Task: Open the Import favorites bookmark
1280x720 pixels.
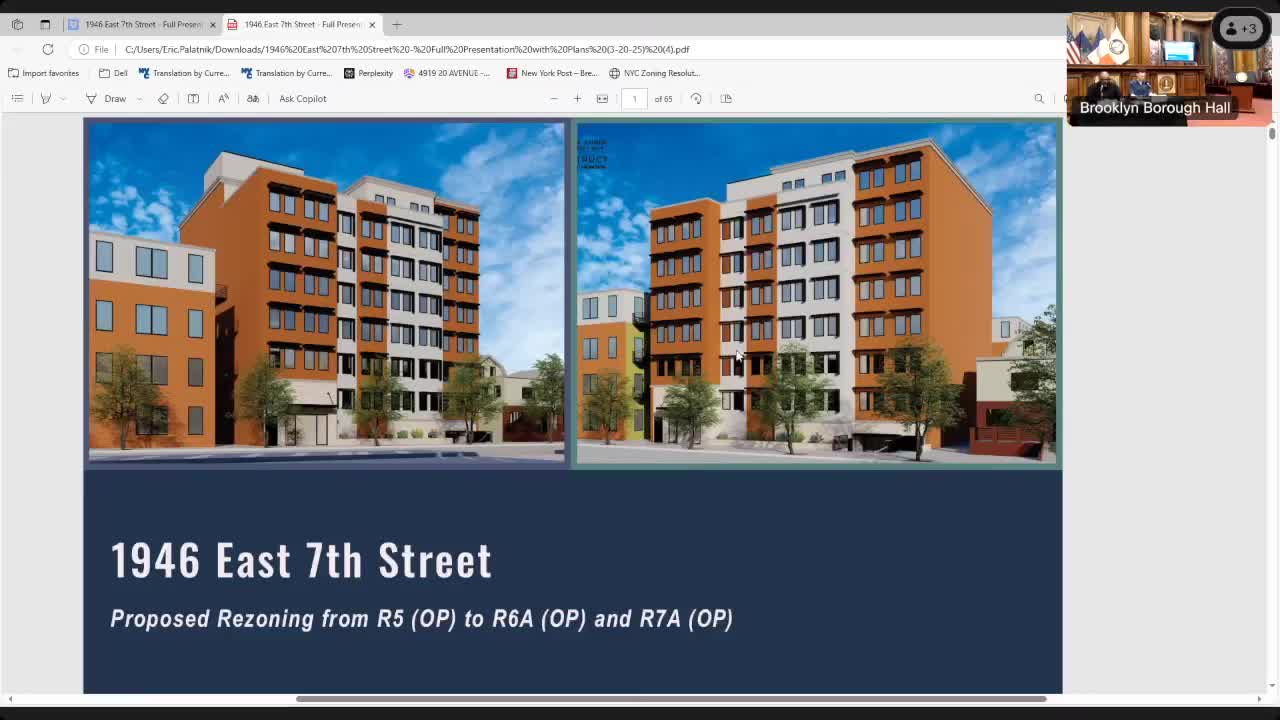Action: pos(43,73)
